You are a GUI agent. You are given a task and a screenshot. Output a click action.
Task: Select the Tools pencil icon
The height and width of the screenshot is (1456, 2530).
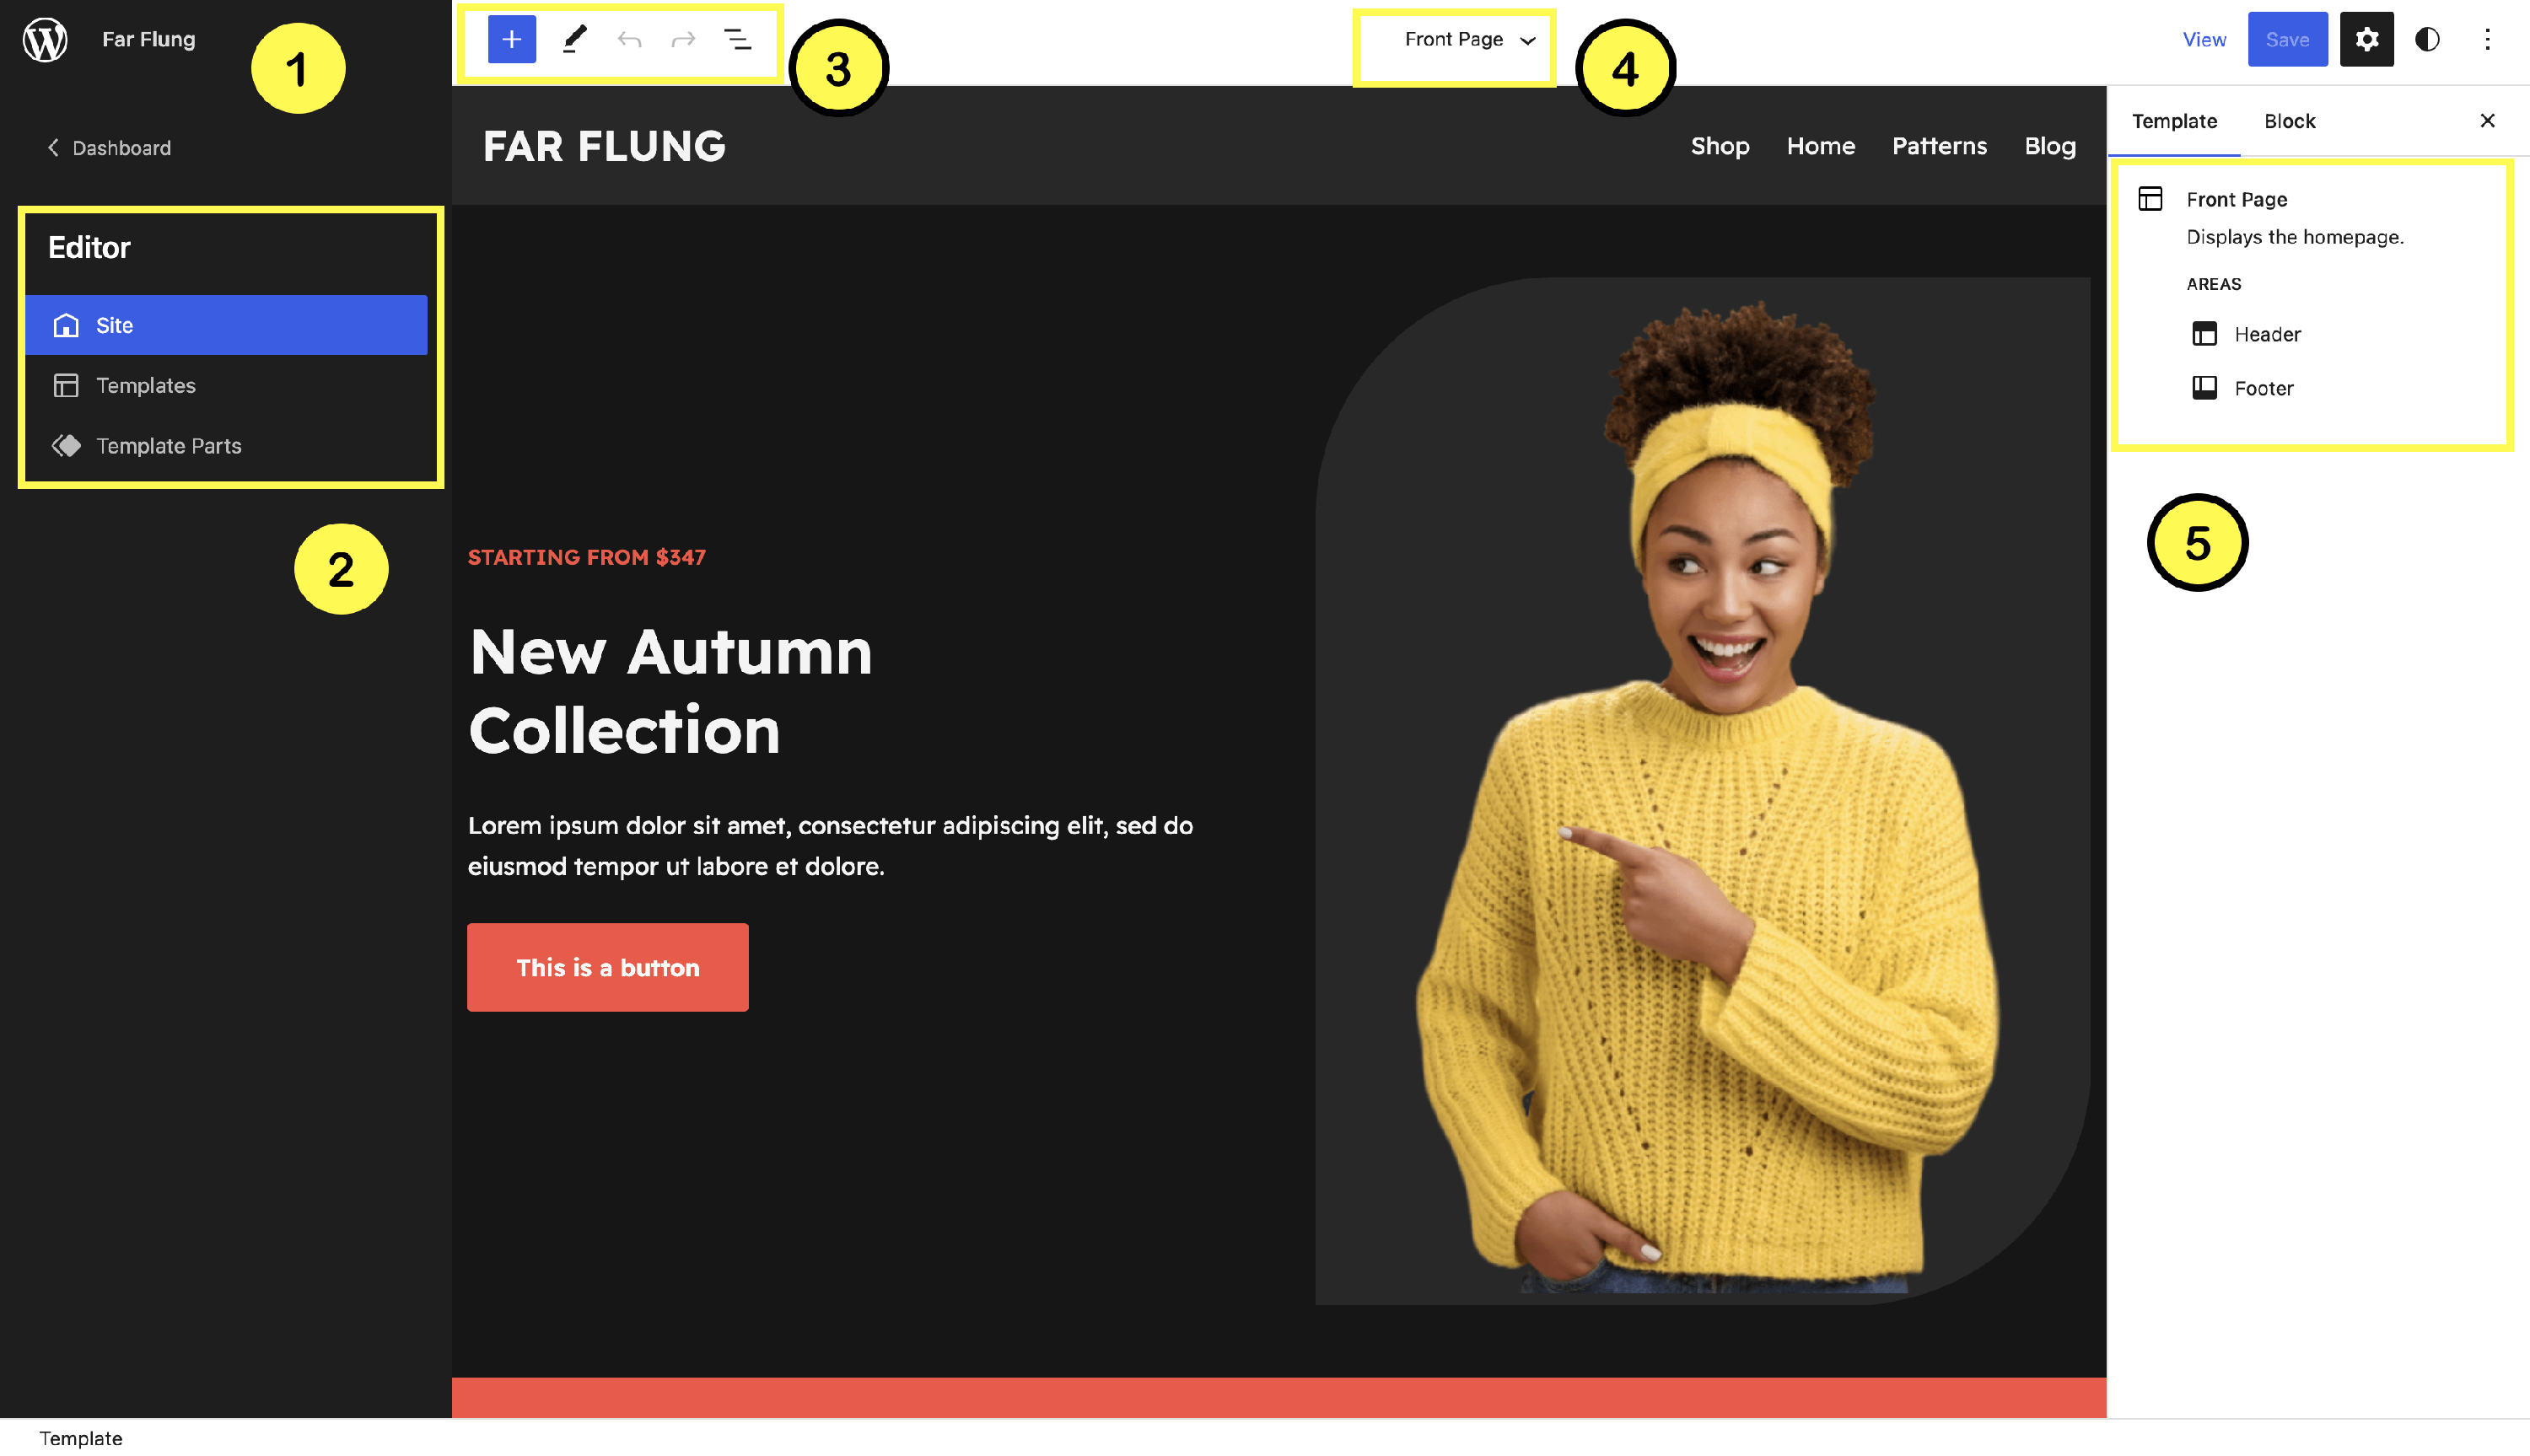tap(574, 40)
